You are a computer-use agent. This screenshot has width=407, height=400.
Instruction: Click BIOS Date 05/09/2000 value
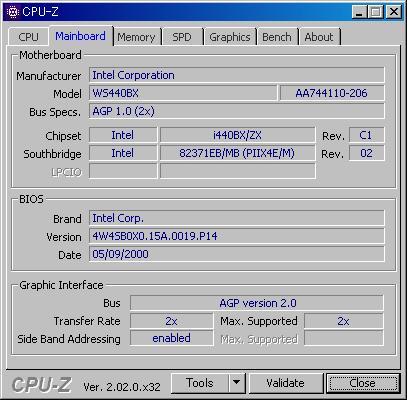pyautogui.click(x=237, y=254)
